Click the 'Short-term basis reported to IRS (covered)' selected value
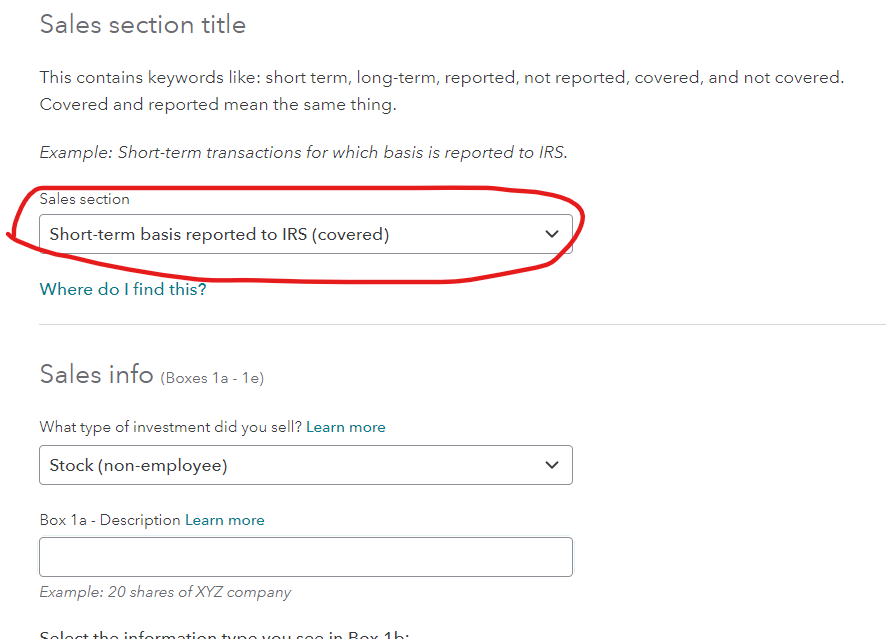The width and height of the screenshot is (886, 639). (x=220, y=234)
